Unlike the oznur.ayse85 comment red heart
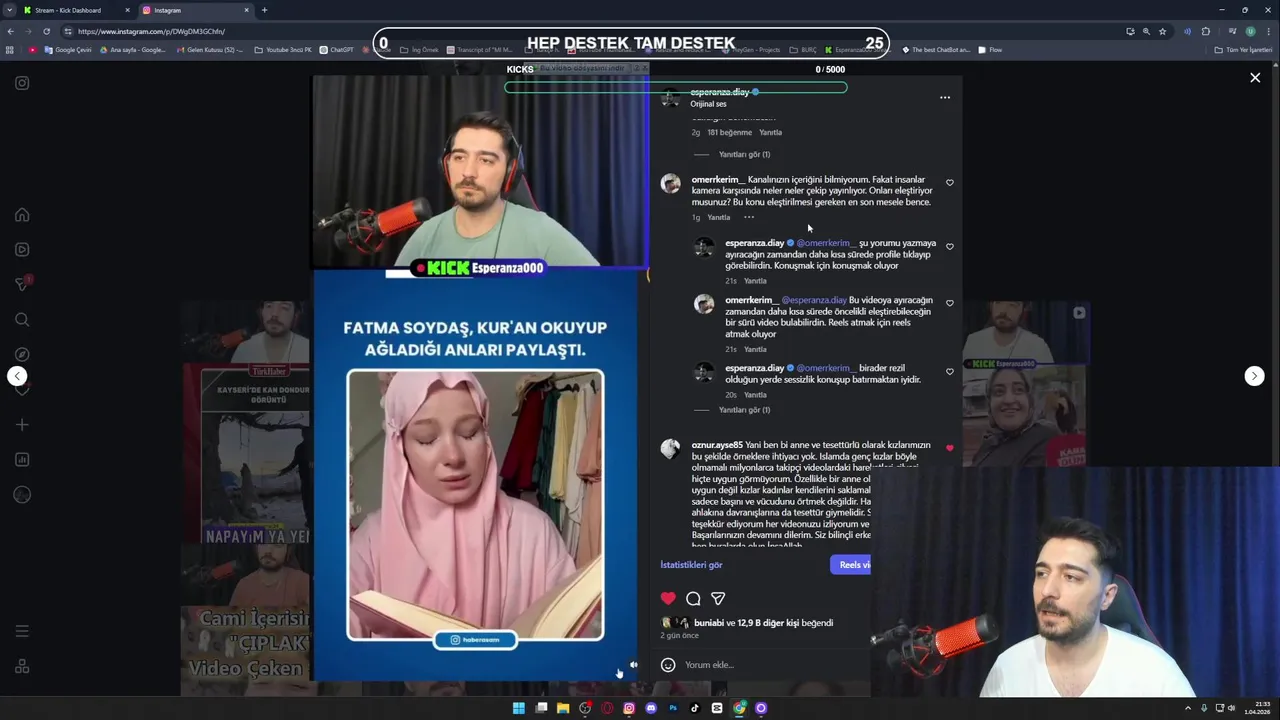The image size is (1280, 720). pos(950,448)
